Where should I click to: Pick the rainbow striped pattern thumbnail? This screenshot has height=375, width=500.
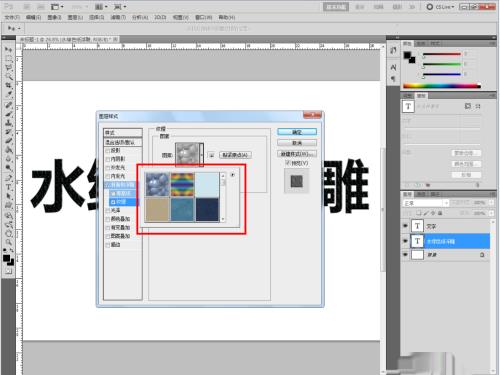pyautogui.click(x=182, y=185)
